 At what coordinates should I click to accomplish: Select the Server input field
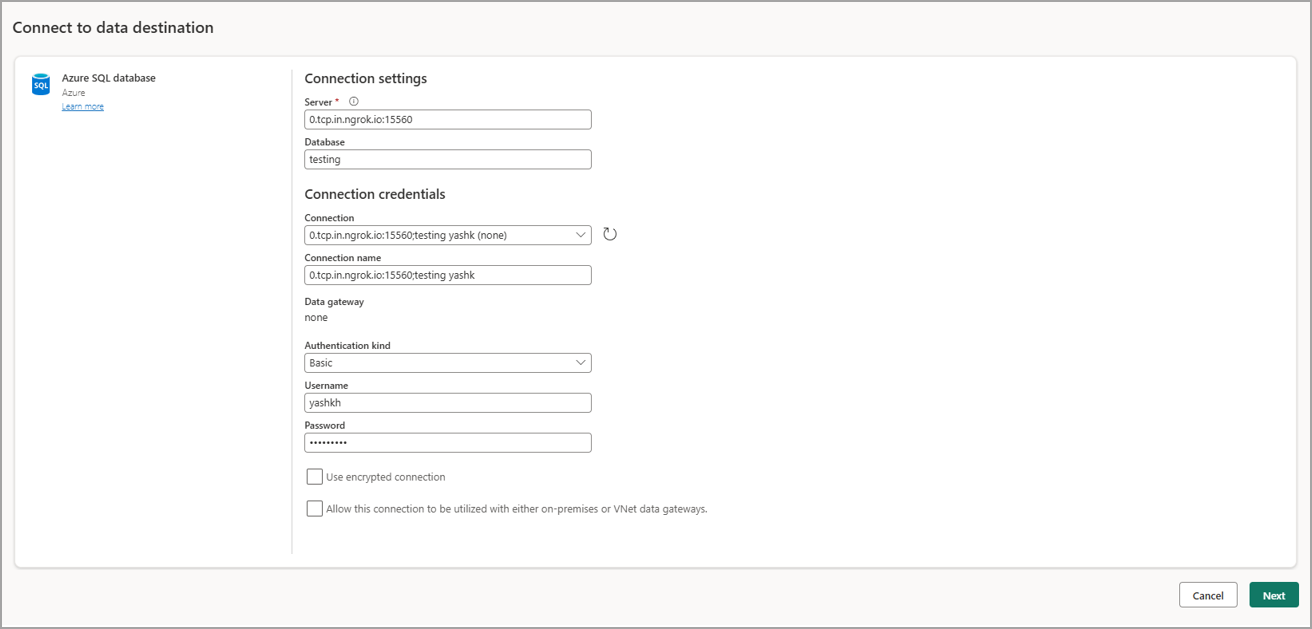447,119
